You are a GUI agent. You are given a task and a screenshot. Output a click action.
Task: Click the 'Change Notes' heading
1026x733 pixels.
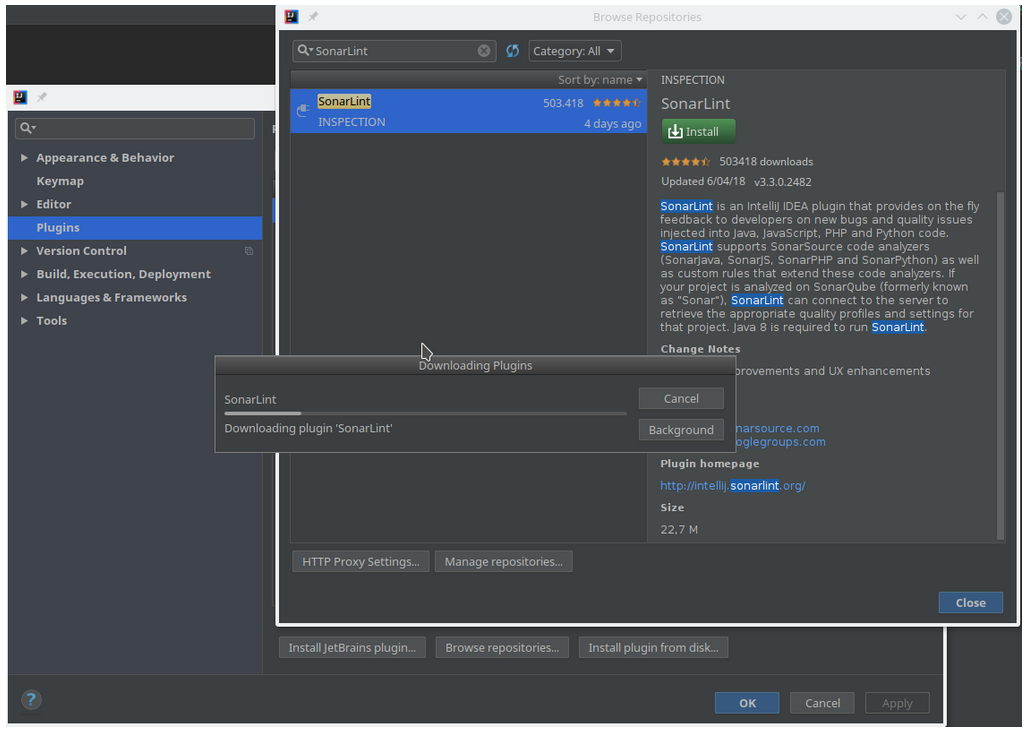700,349
